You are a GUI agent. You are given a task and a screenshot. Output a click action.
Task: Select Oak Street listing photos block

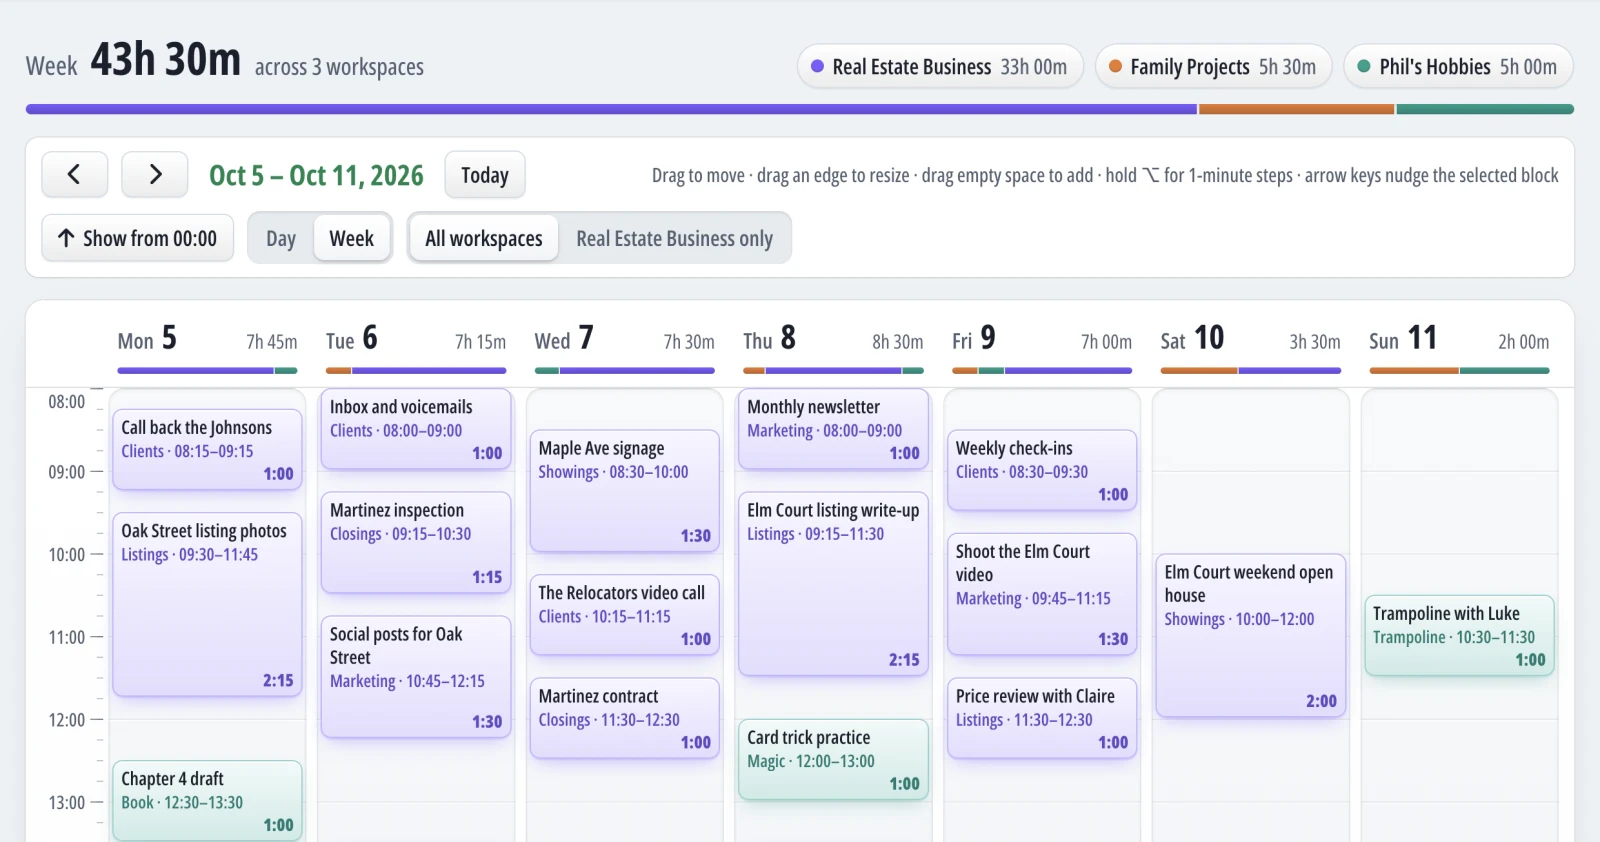(x=207, y=605)
